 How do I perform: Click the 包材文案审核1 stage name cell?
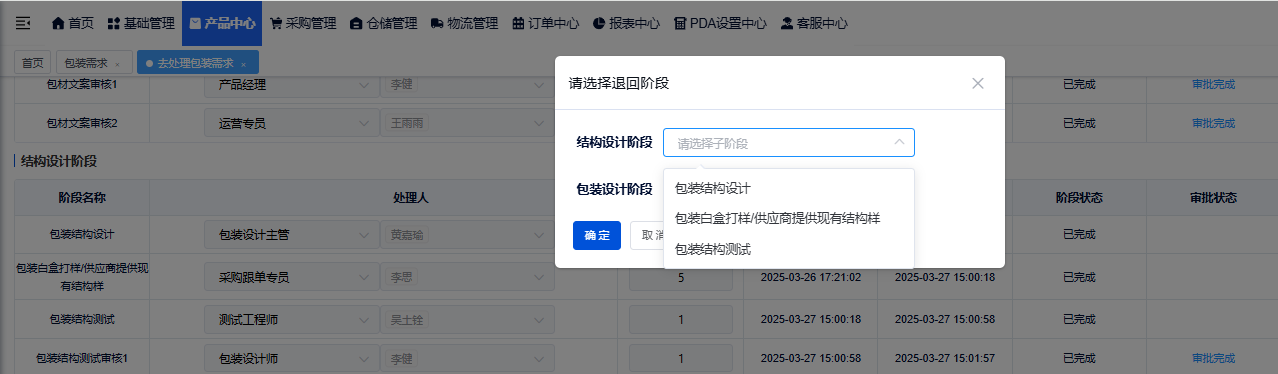[x=82, y=85]
